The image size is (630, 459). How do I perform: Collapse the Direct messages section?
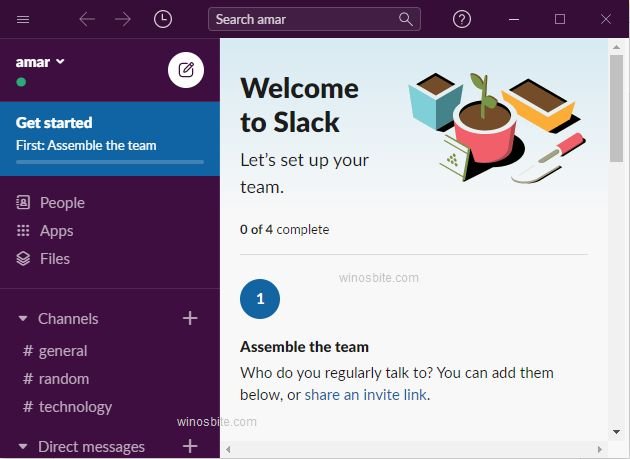[23, 447]
